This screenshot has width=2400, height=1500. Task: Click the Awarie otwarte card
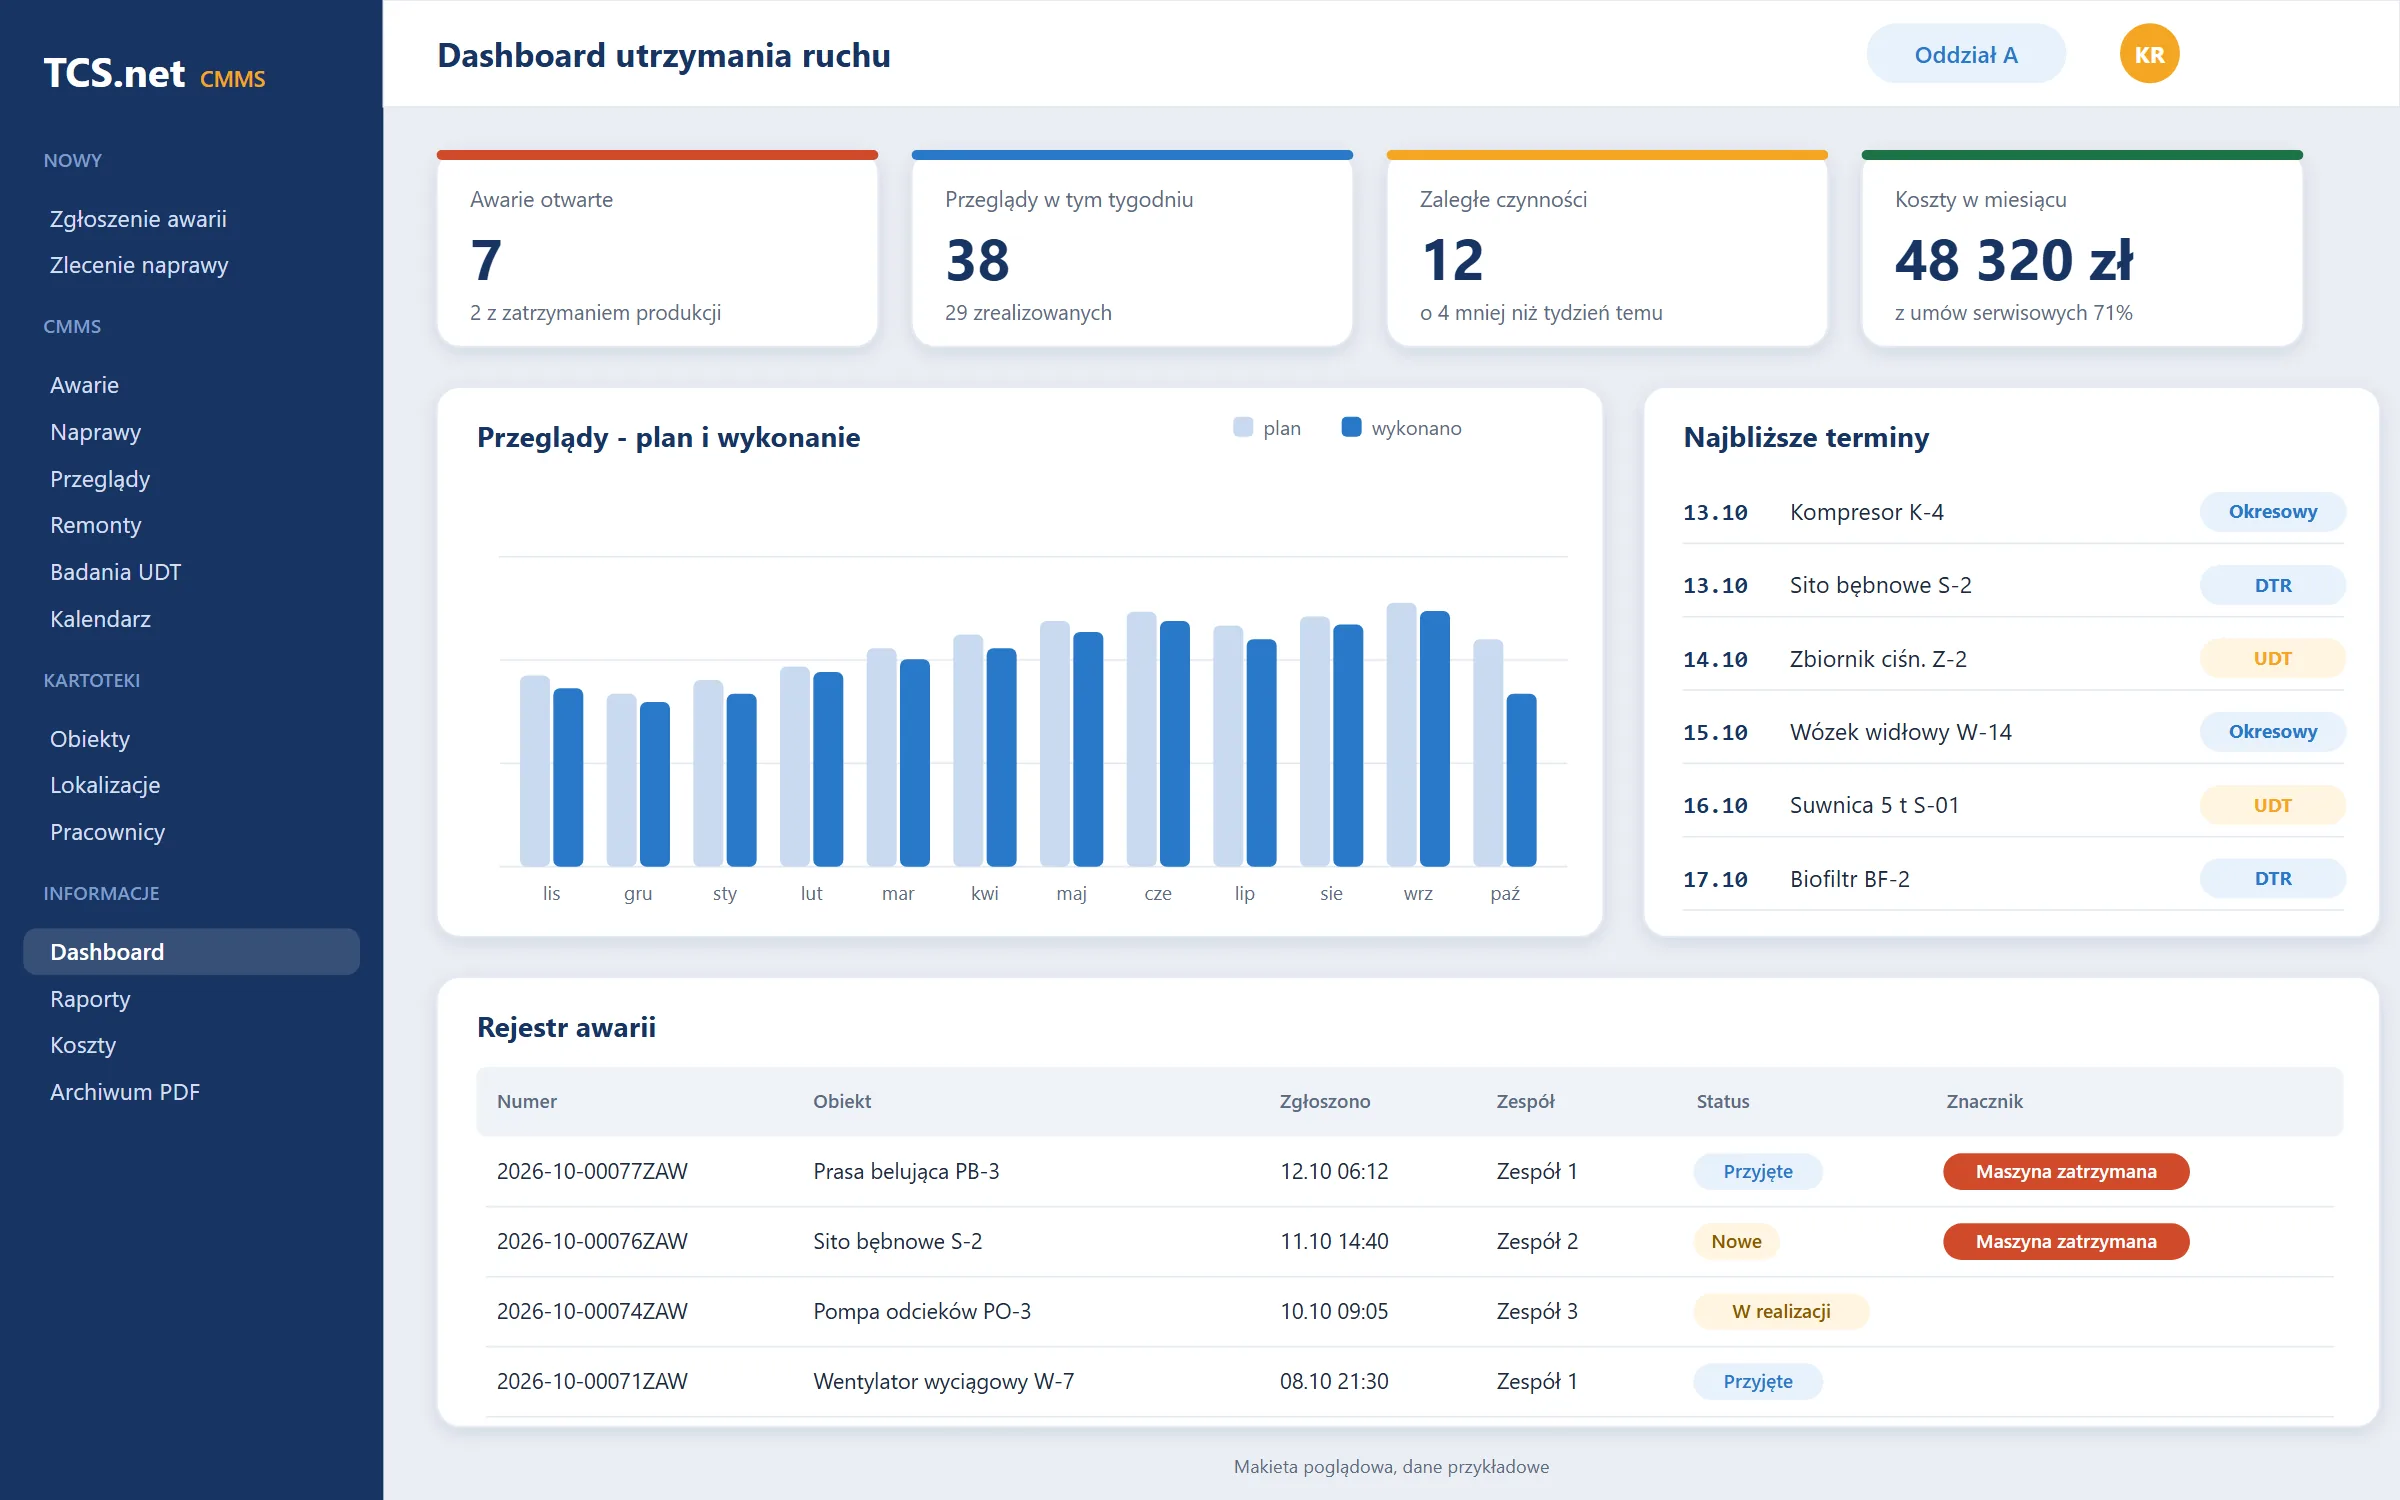657,249
